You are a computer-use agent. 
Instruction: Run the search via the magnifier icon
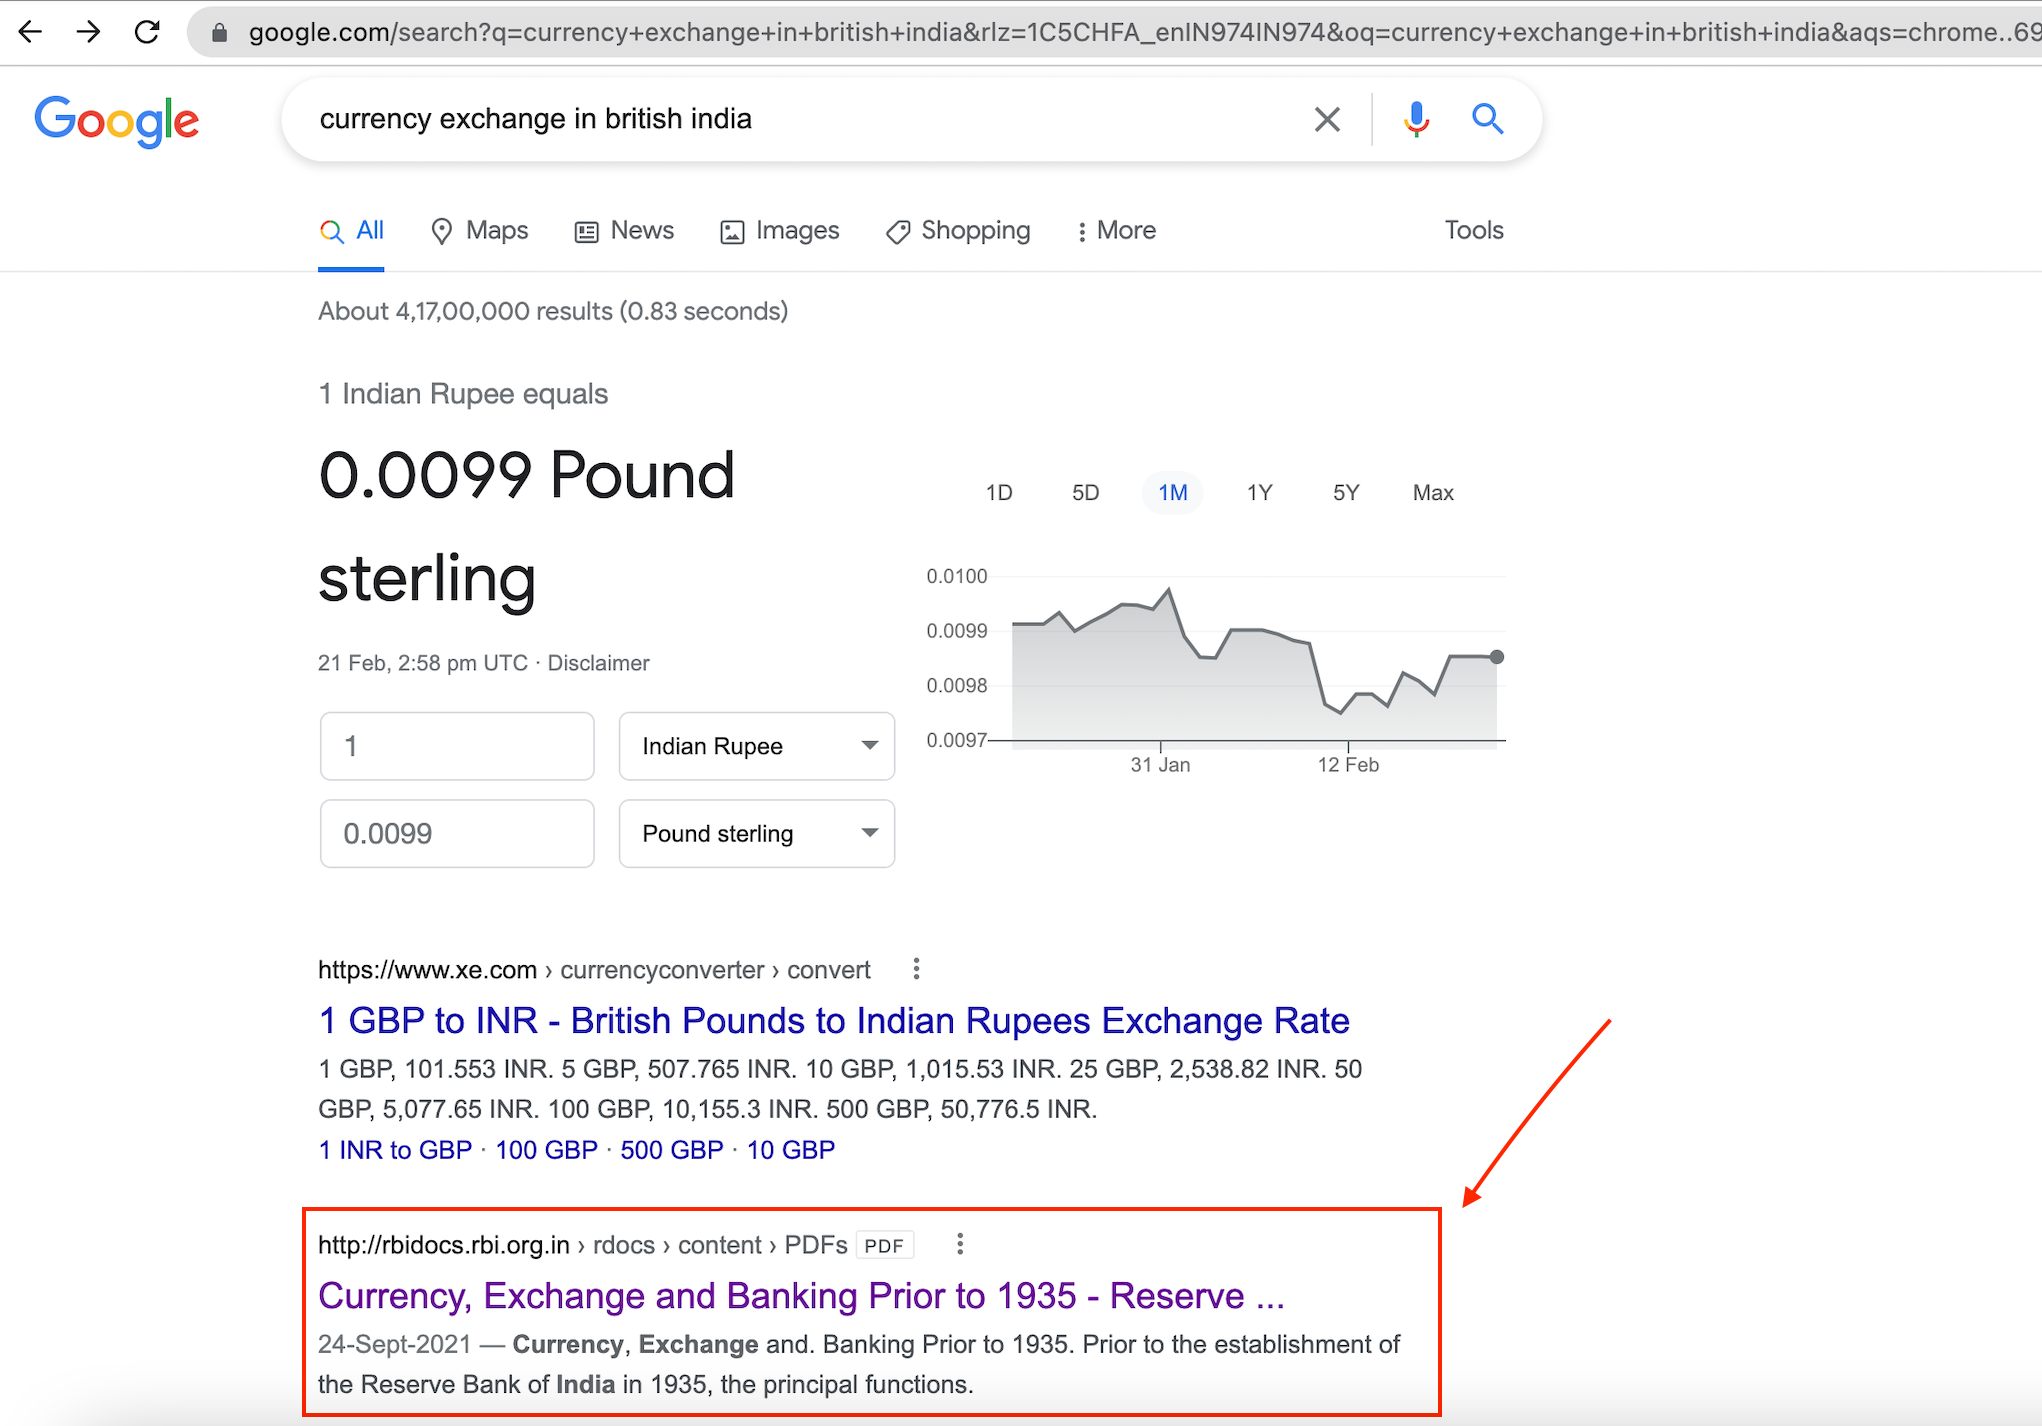tap(1488, 119)
